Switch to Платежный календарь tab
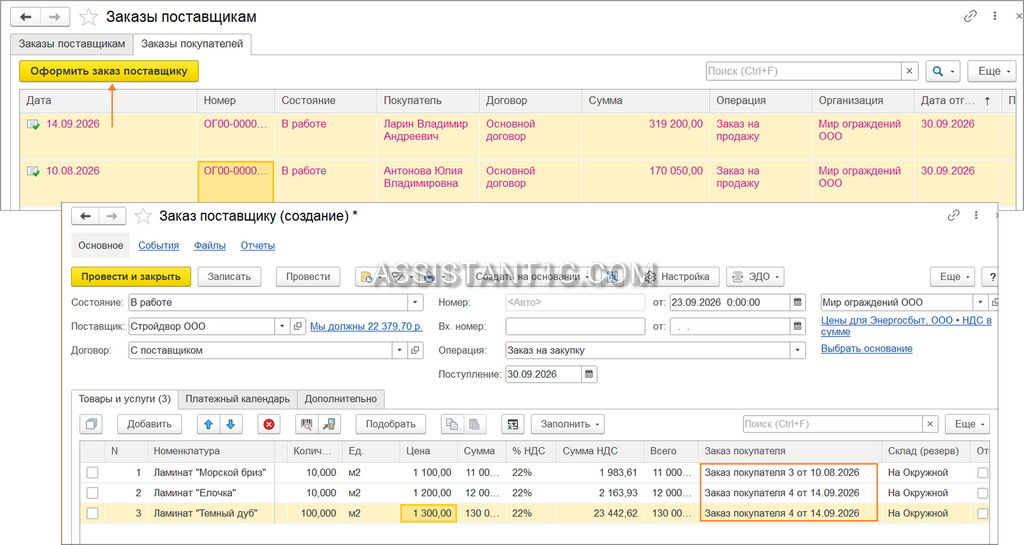Image resolution: width=1024 pixels, height=545 pixels. (237, 399)
